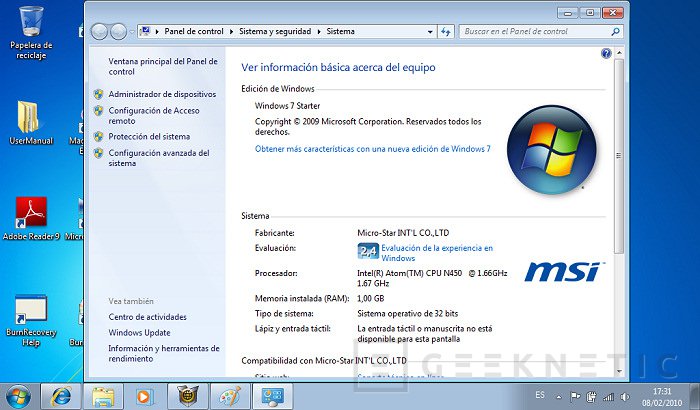Click Sistema y seguridad breadcrumb
This screenshot has height=410, width=700.
pos(275,31)
